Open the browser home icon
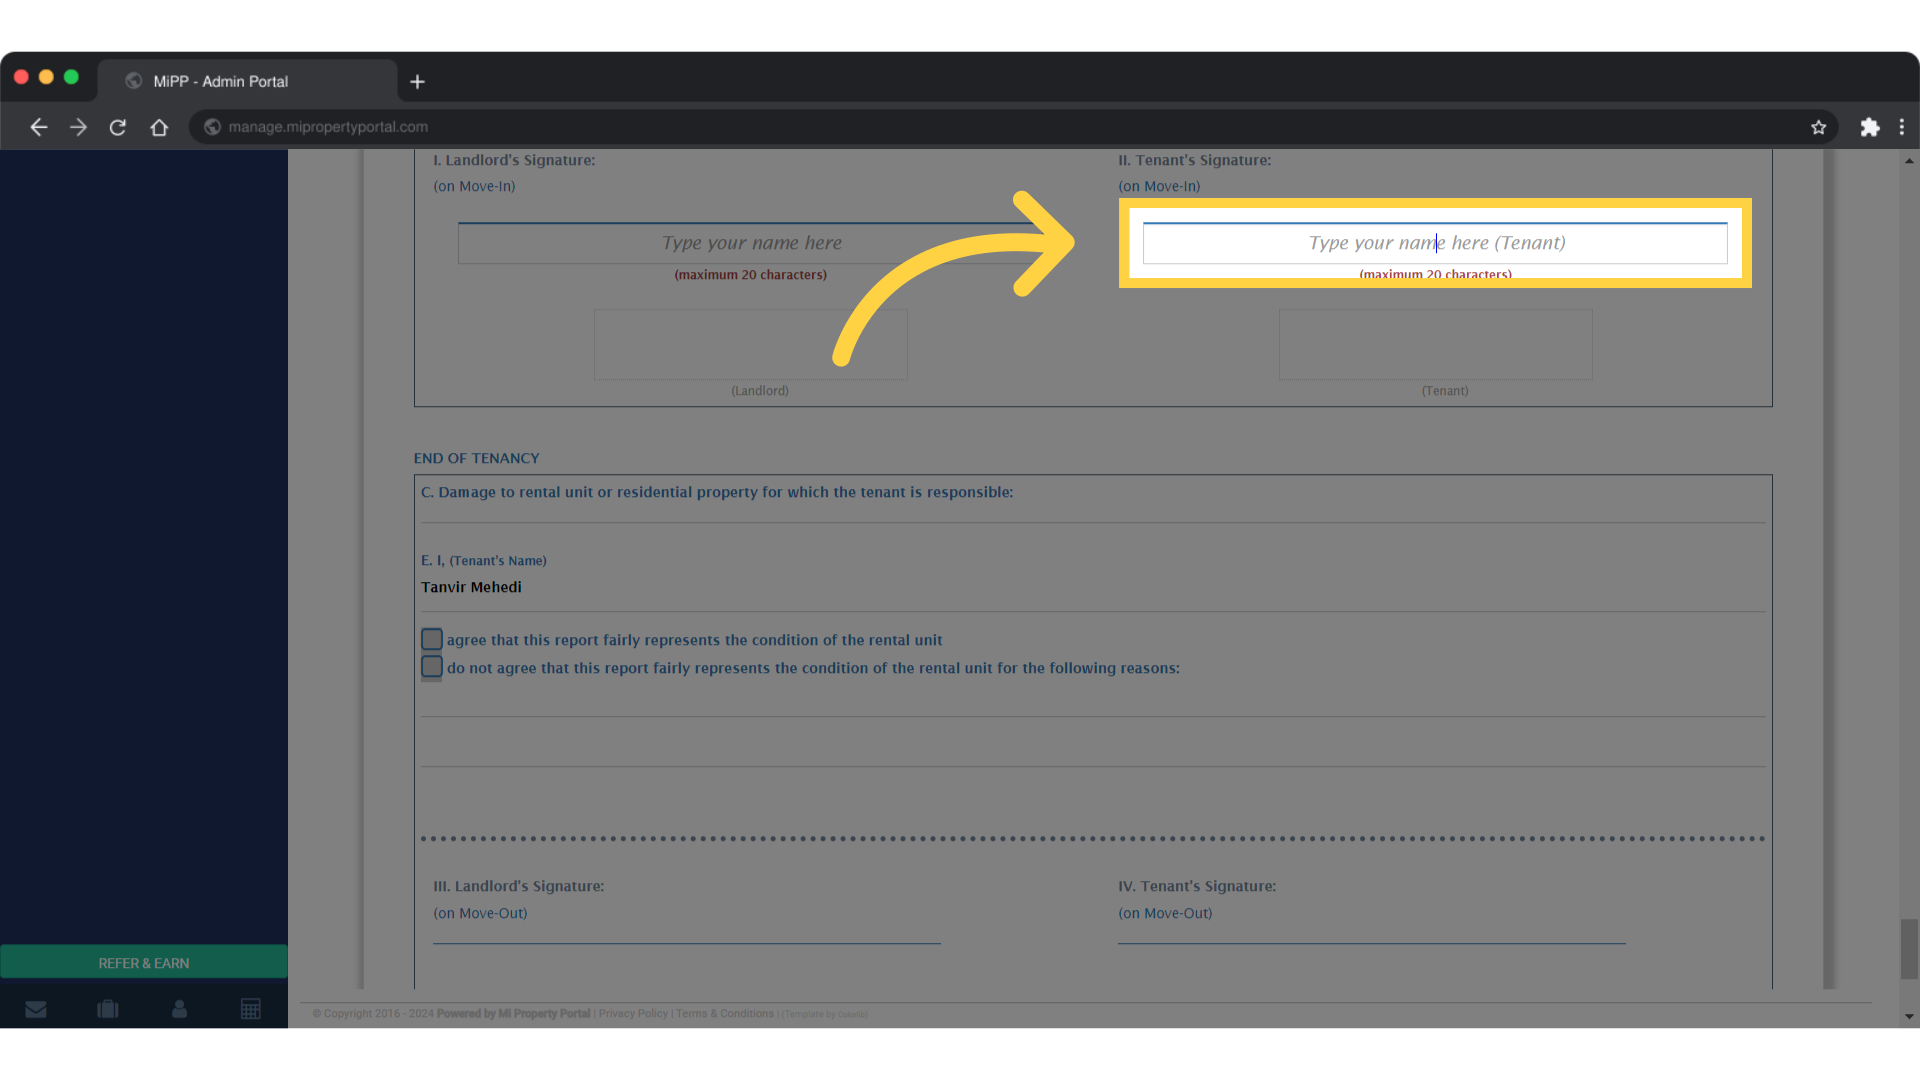This screenshot has width=1920, height=1080. tap(159, 127)
